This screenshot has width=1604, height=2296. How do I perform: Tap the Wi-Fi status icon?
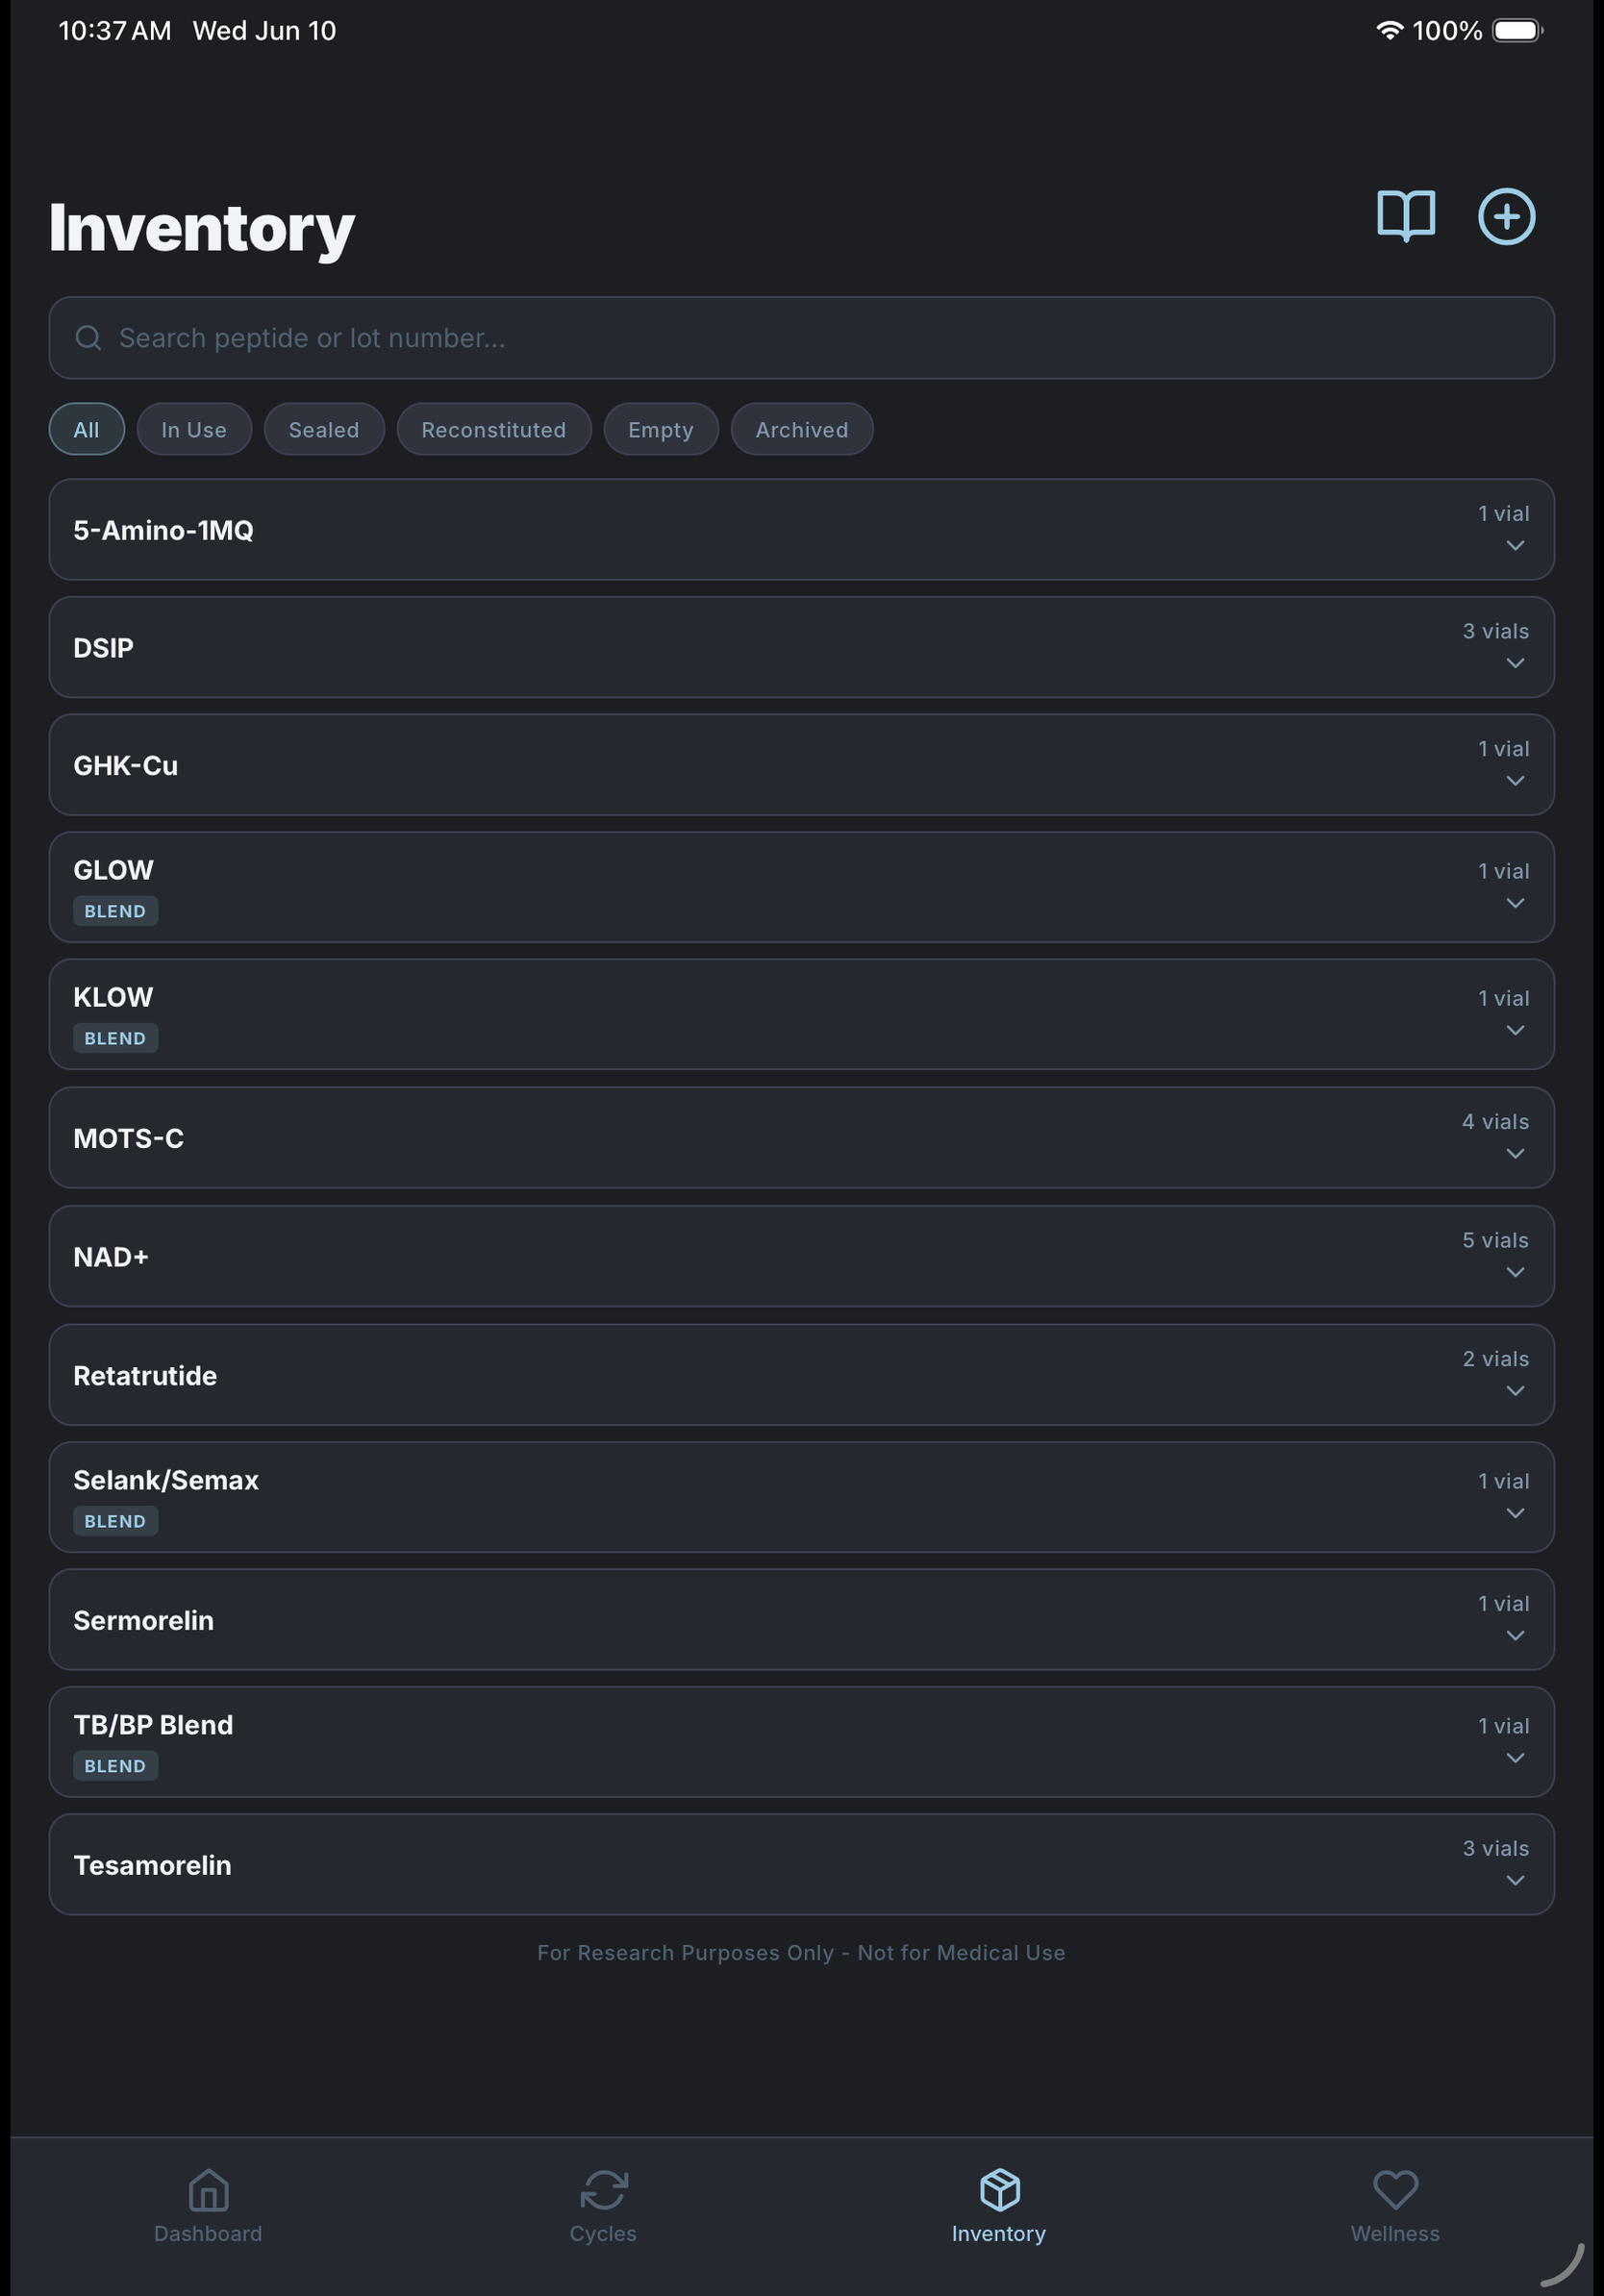(x=1389, y=30)
